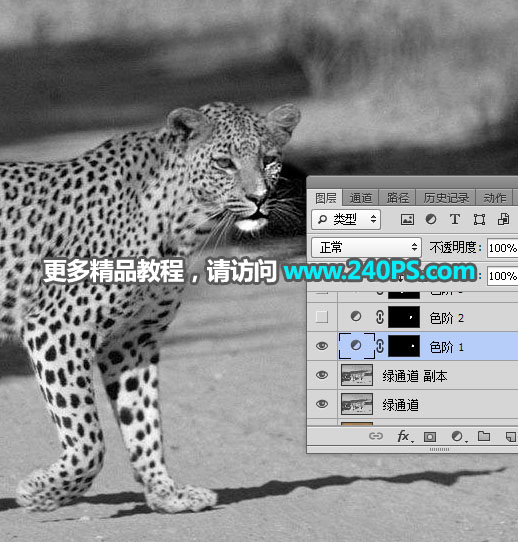Click the 不透明度 opacity value field
Screen dimensions: 518x542
click(503, 248)
